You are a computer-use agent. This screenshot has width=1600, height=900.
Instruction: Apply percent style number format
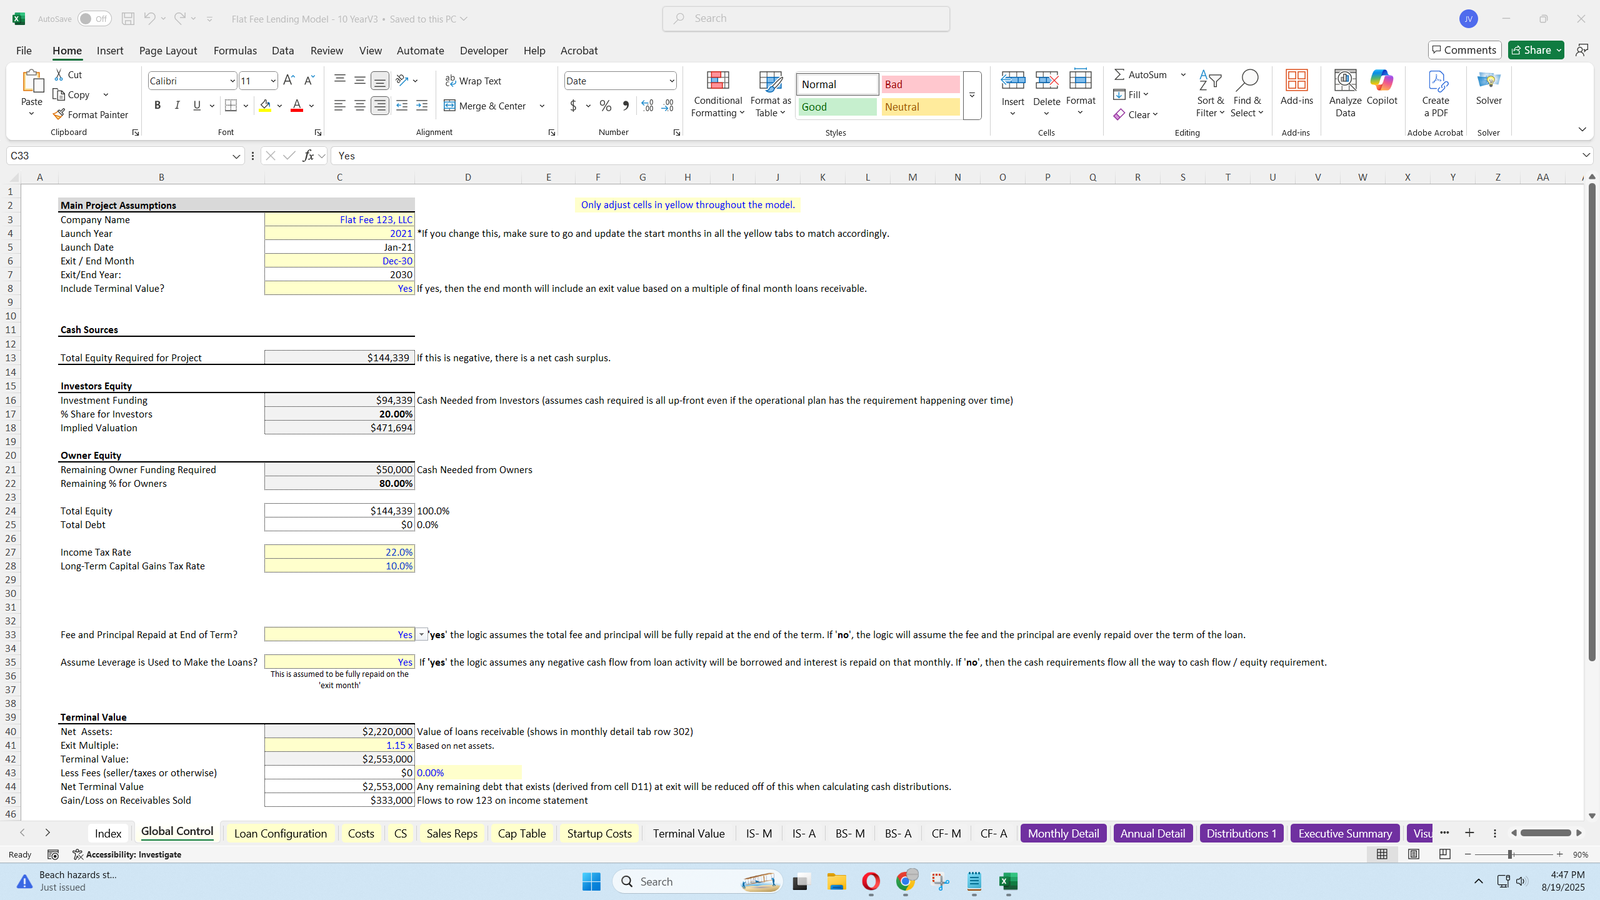605,106
